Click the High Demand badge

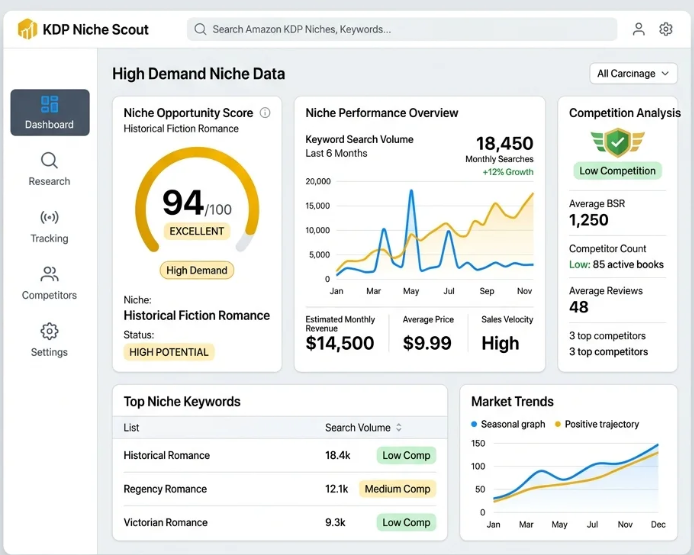click(x=197, y=270)
